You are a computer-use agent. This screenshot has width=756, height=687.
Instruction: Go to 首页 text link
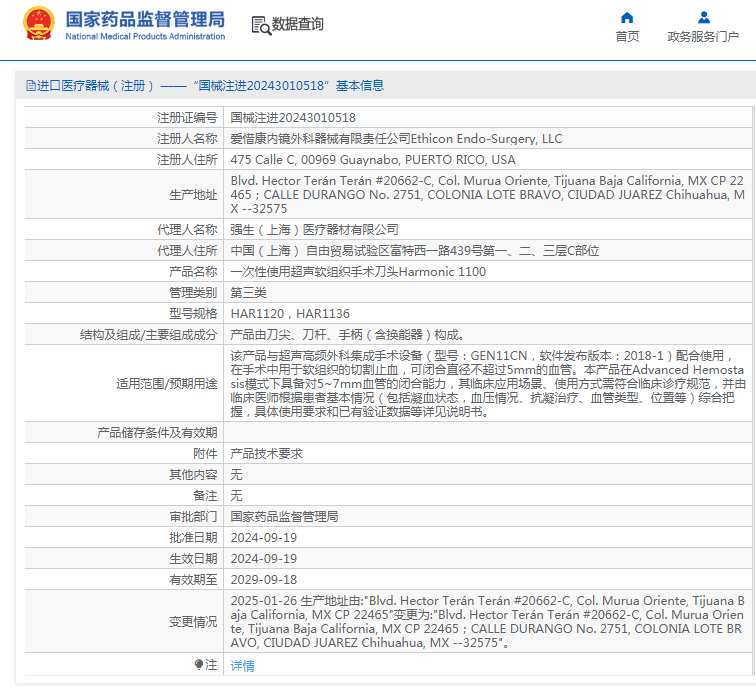point(627,37)
